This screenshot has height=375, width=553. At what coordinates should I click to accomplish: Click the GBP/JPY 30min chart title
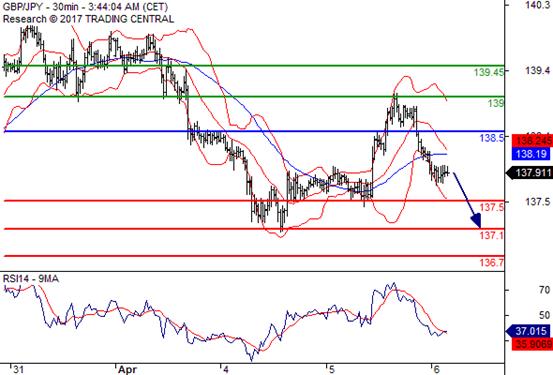85,7
